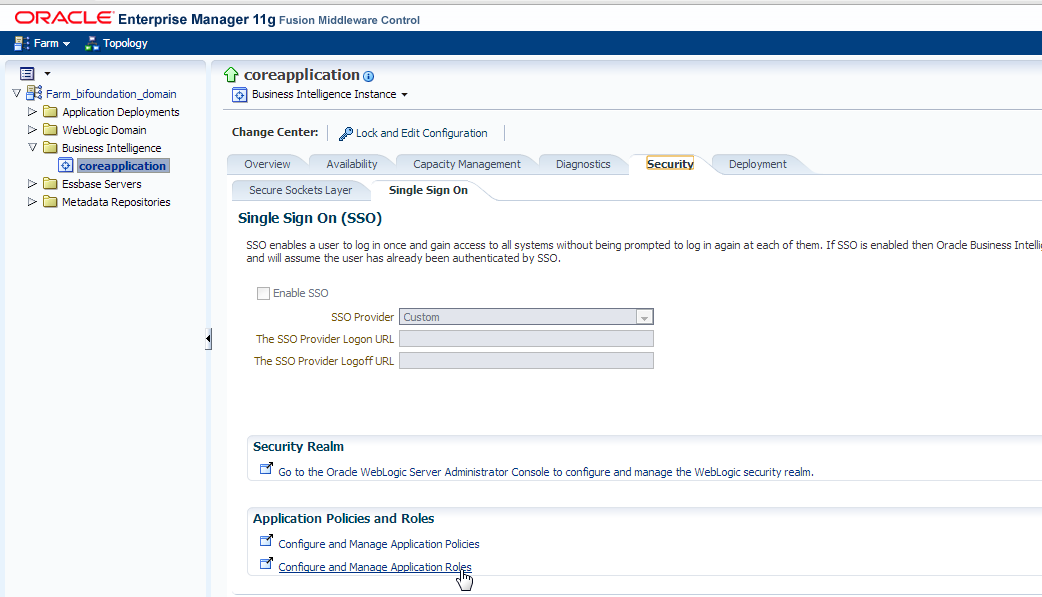Click Lock and Edit Configuration
Screen dimensions: 1042x597
click(421, 133)
